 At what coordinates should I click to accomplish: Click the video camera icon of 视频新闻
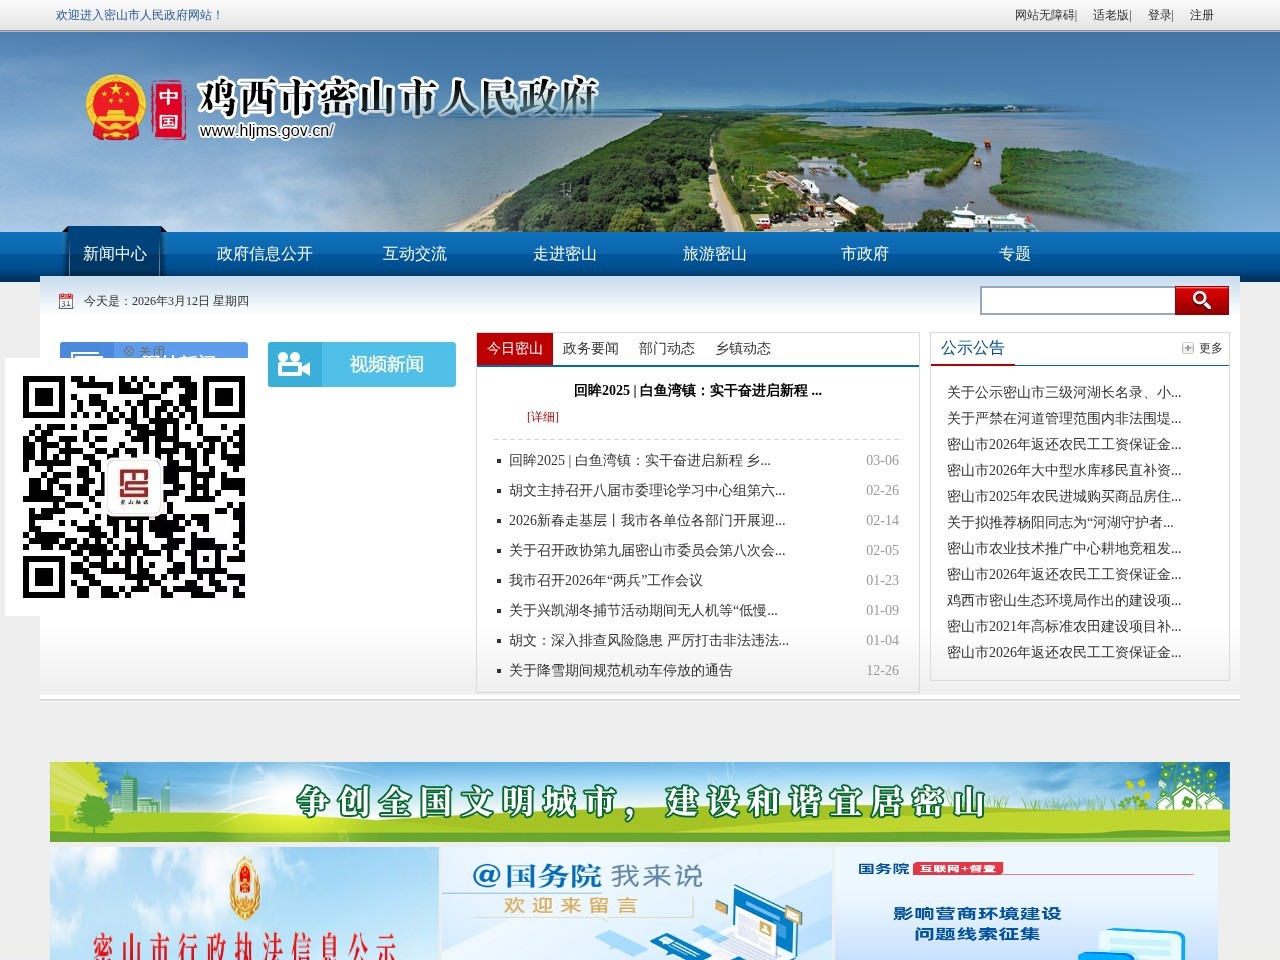[x=294, y=364]
